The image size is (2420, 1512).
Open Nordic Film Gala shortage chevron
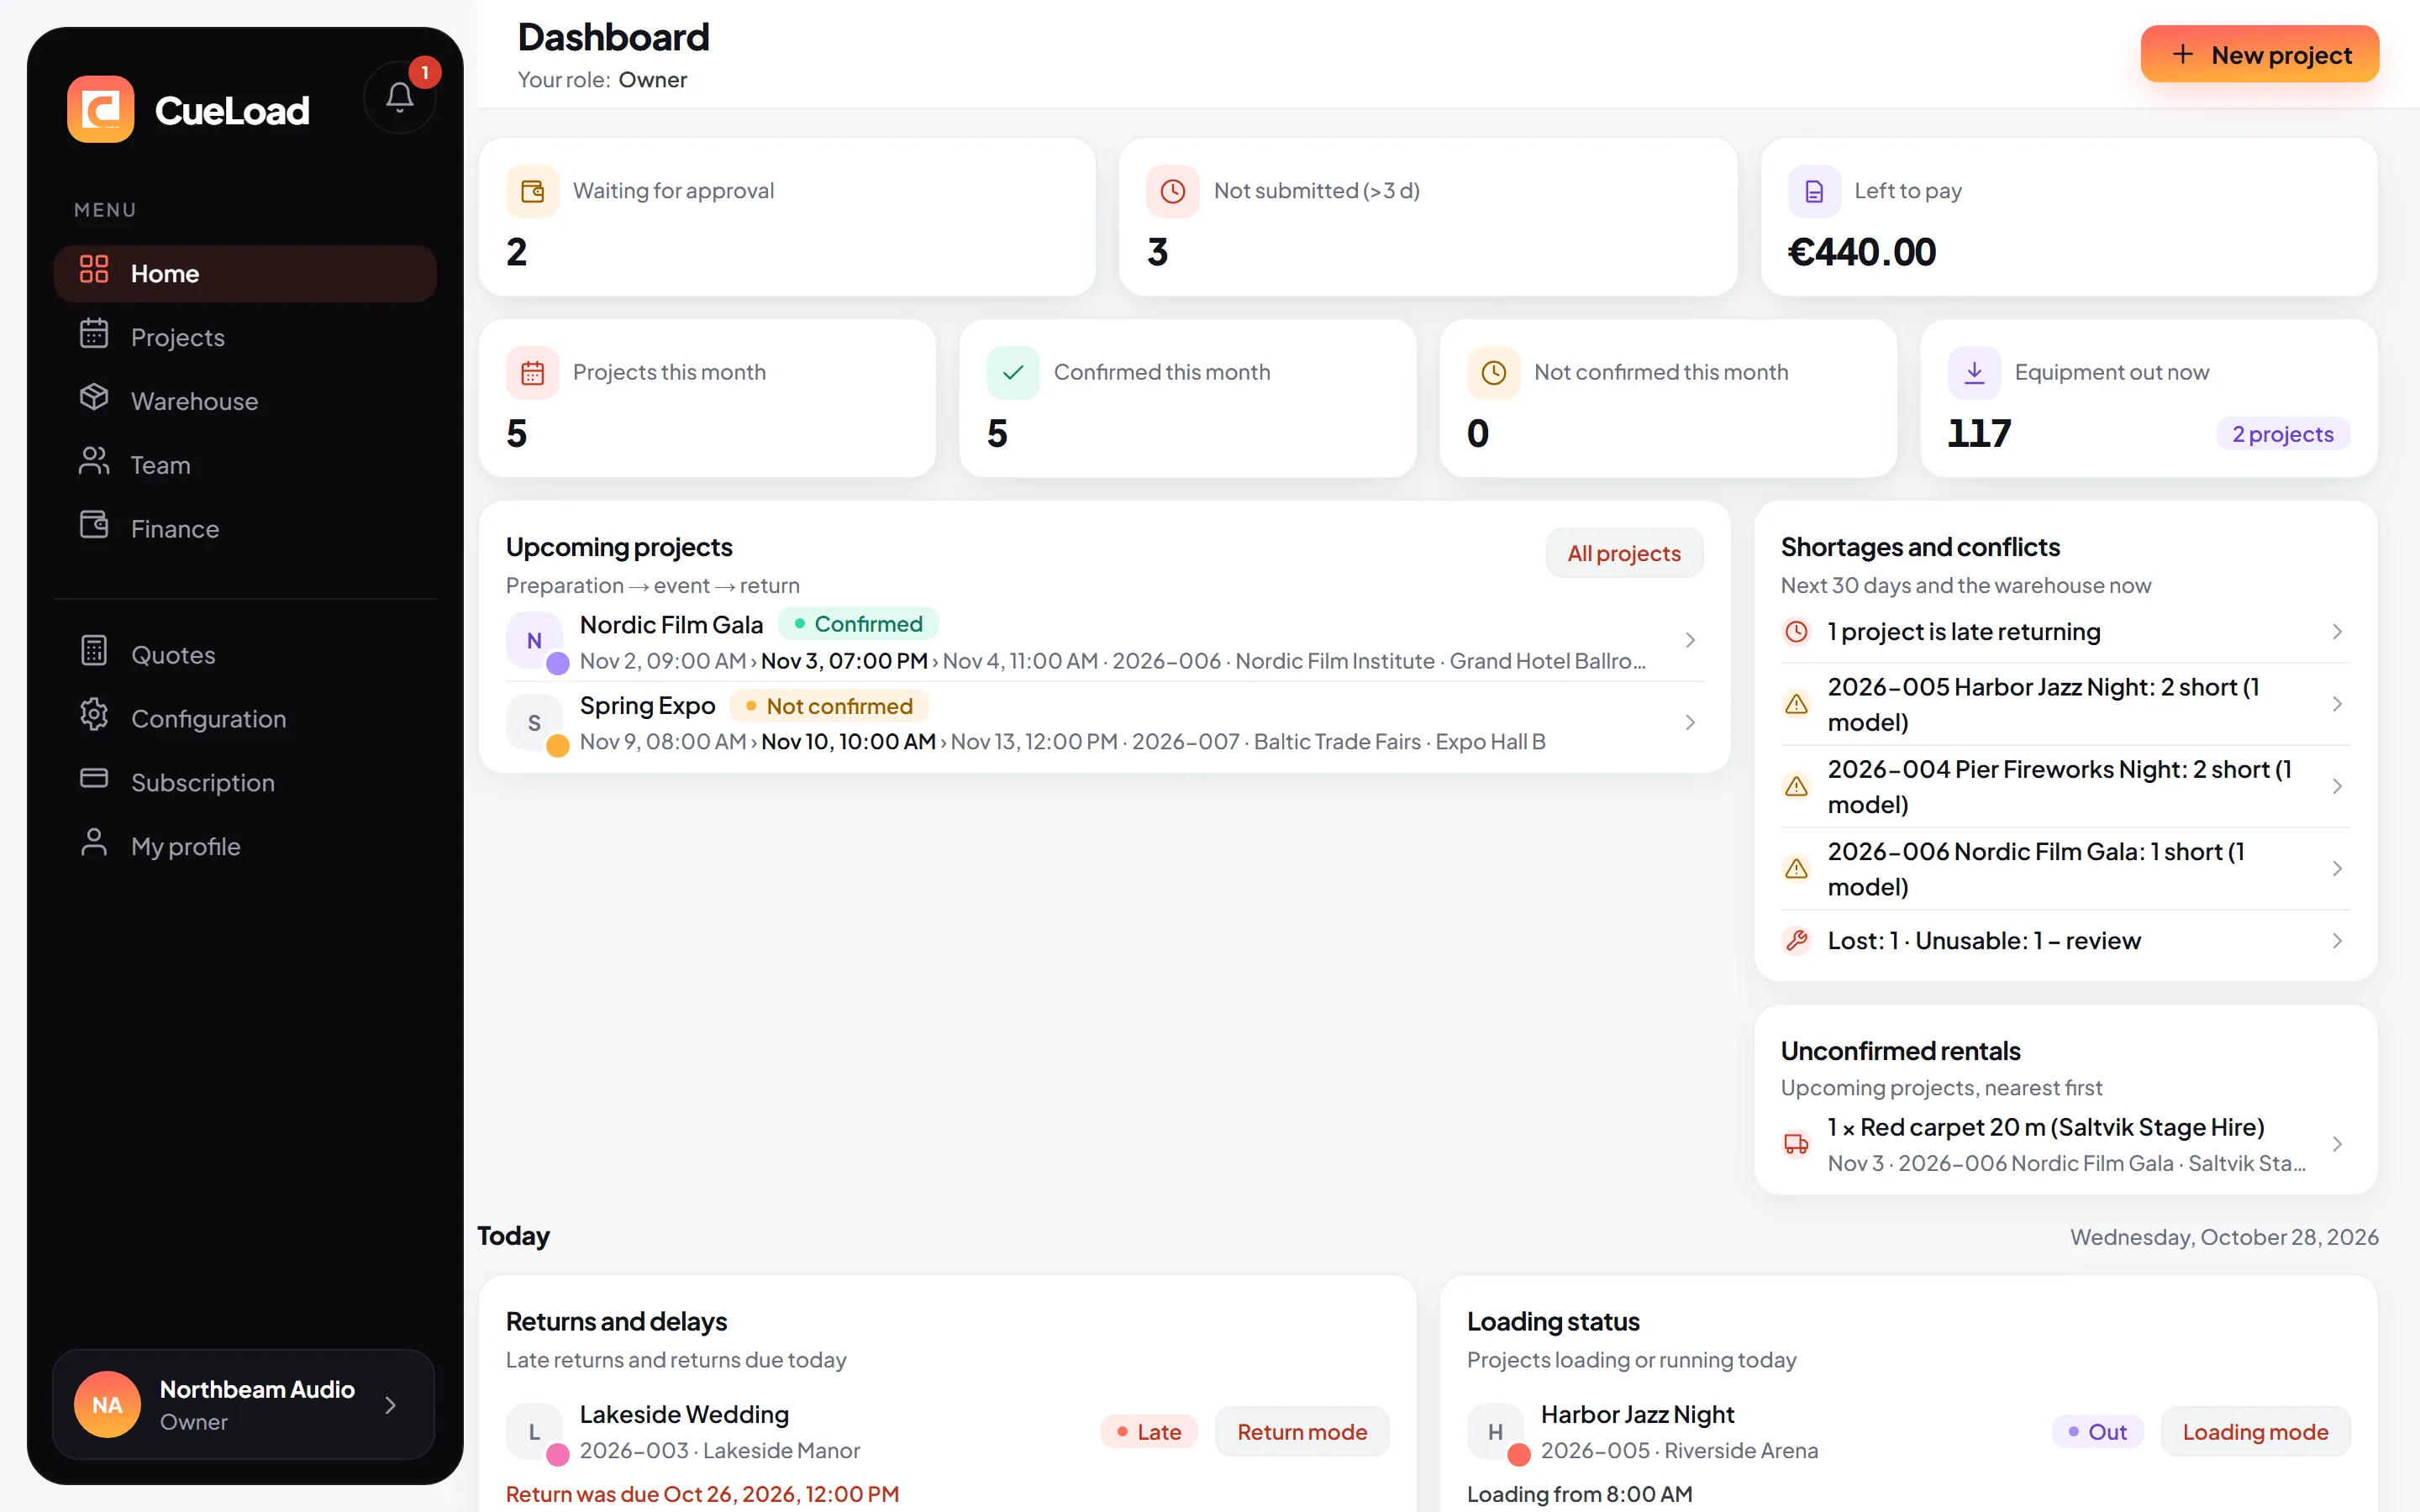[2337, 869]
